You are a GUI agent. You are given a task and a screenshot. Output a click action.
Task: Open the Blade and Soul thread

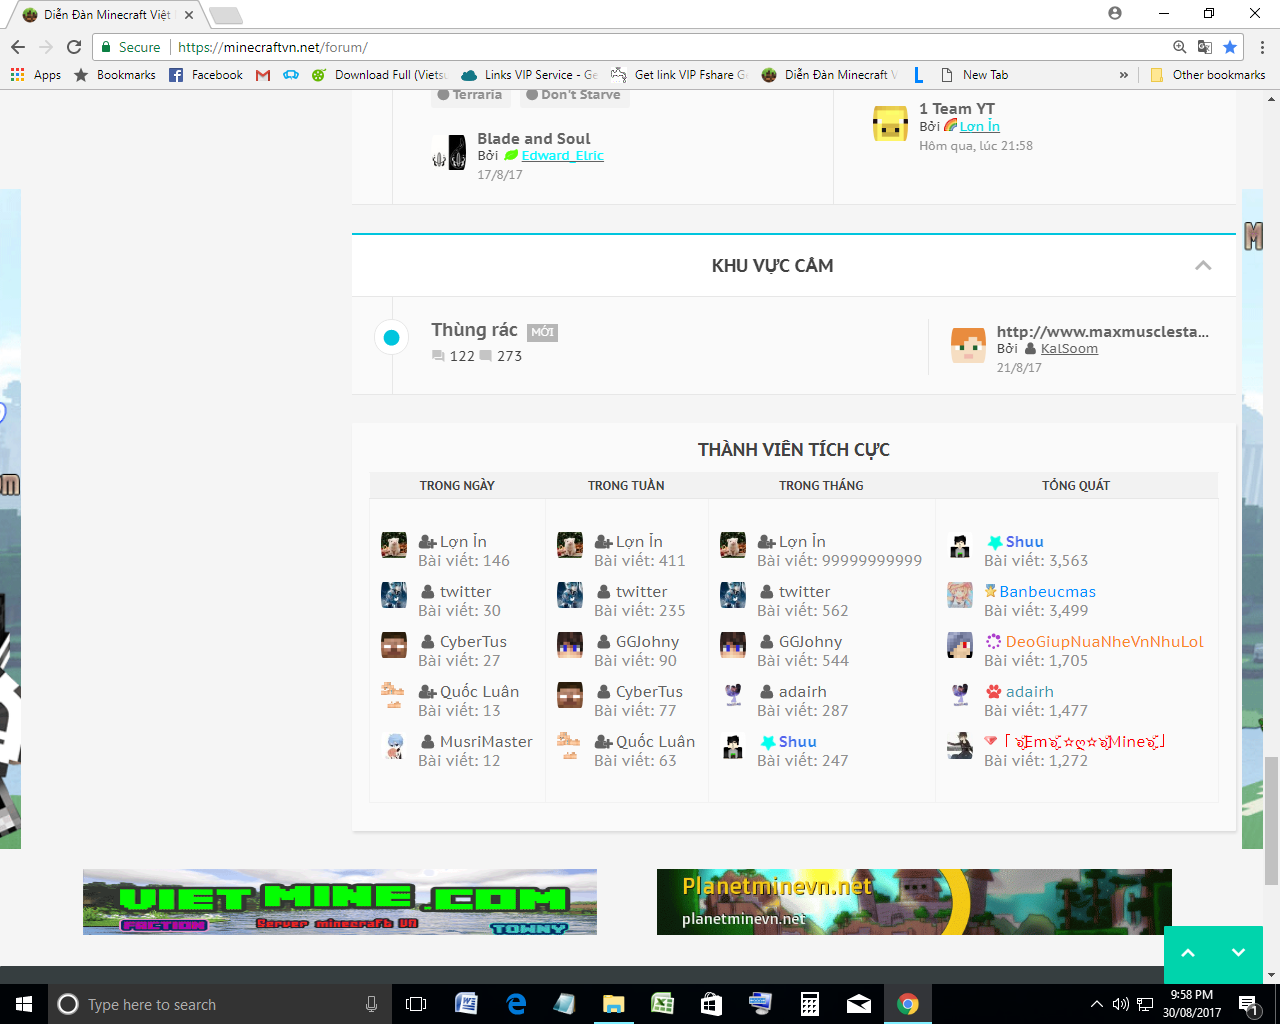(534, 139)
